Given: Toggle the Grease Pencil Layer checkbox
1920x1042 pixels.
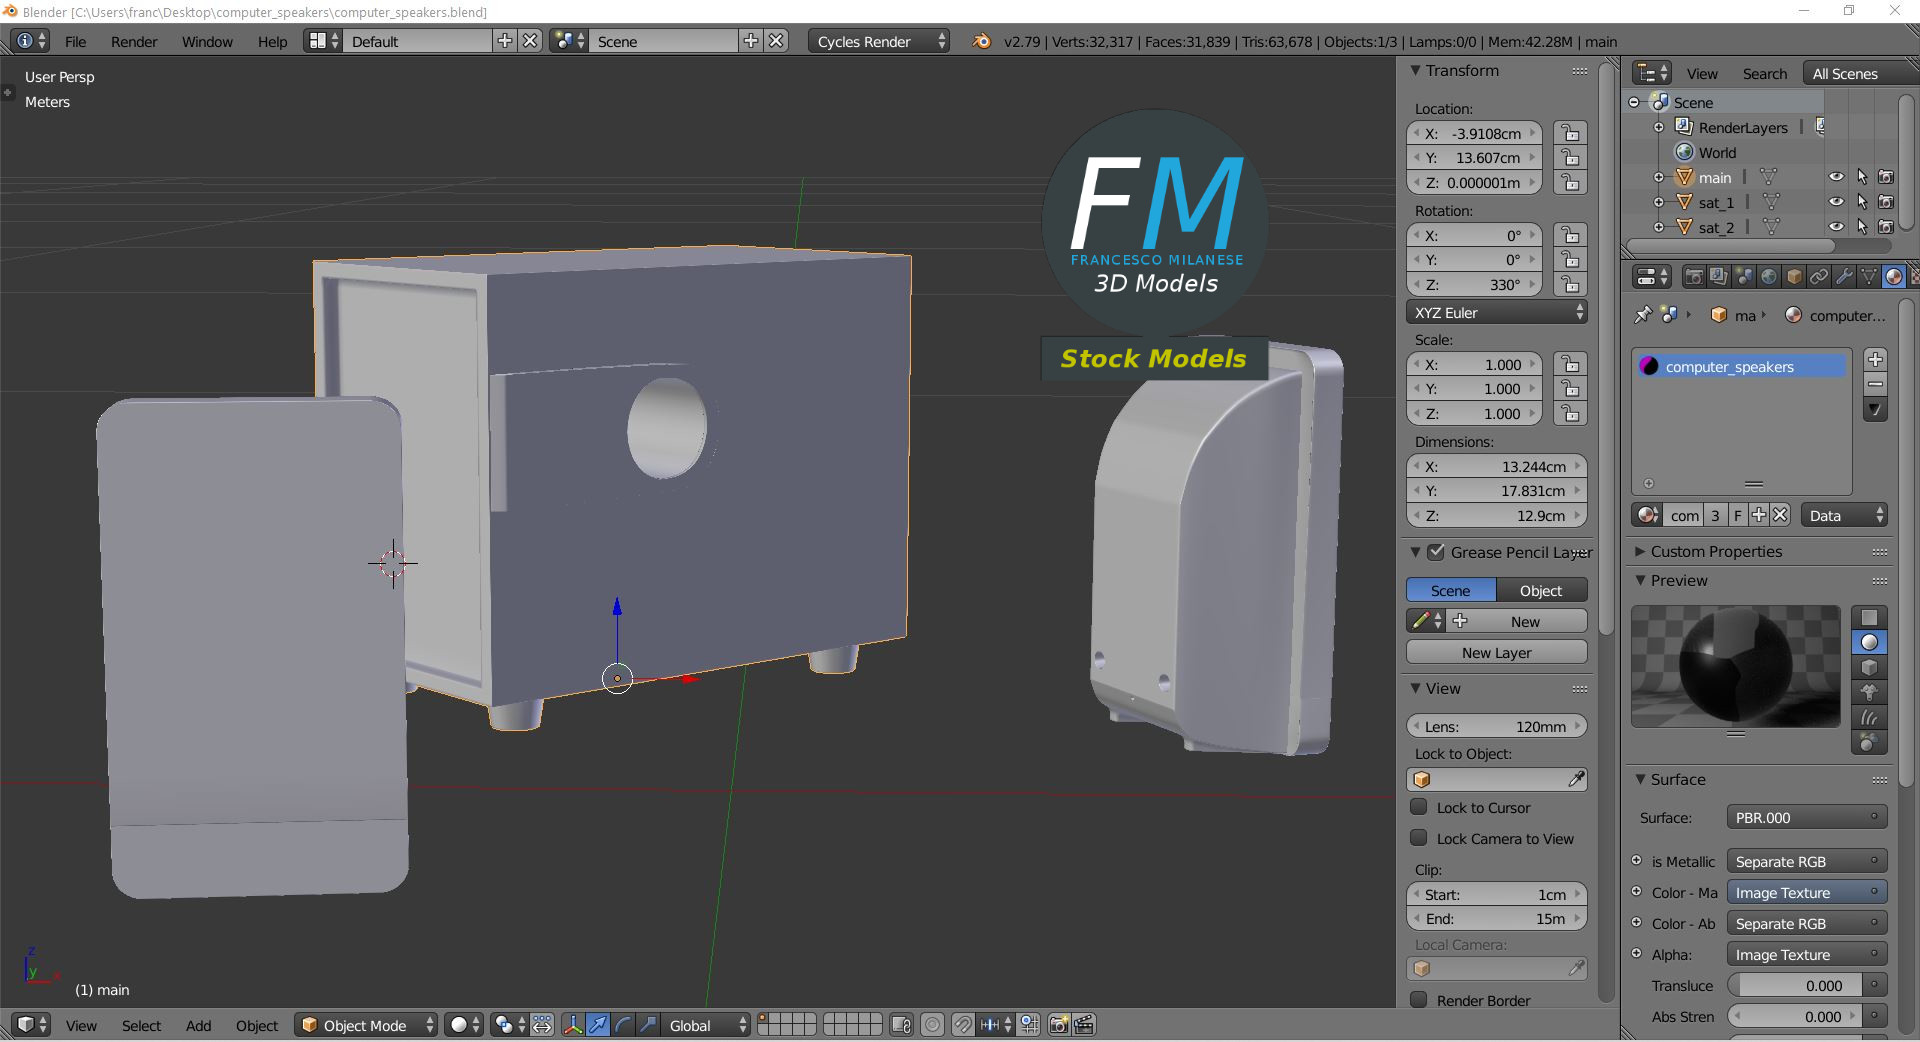Looking at the screenshot, I should tap(1436, 552).
